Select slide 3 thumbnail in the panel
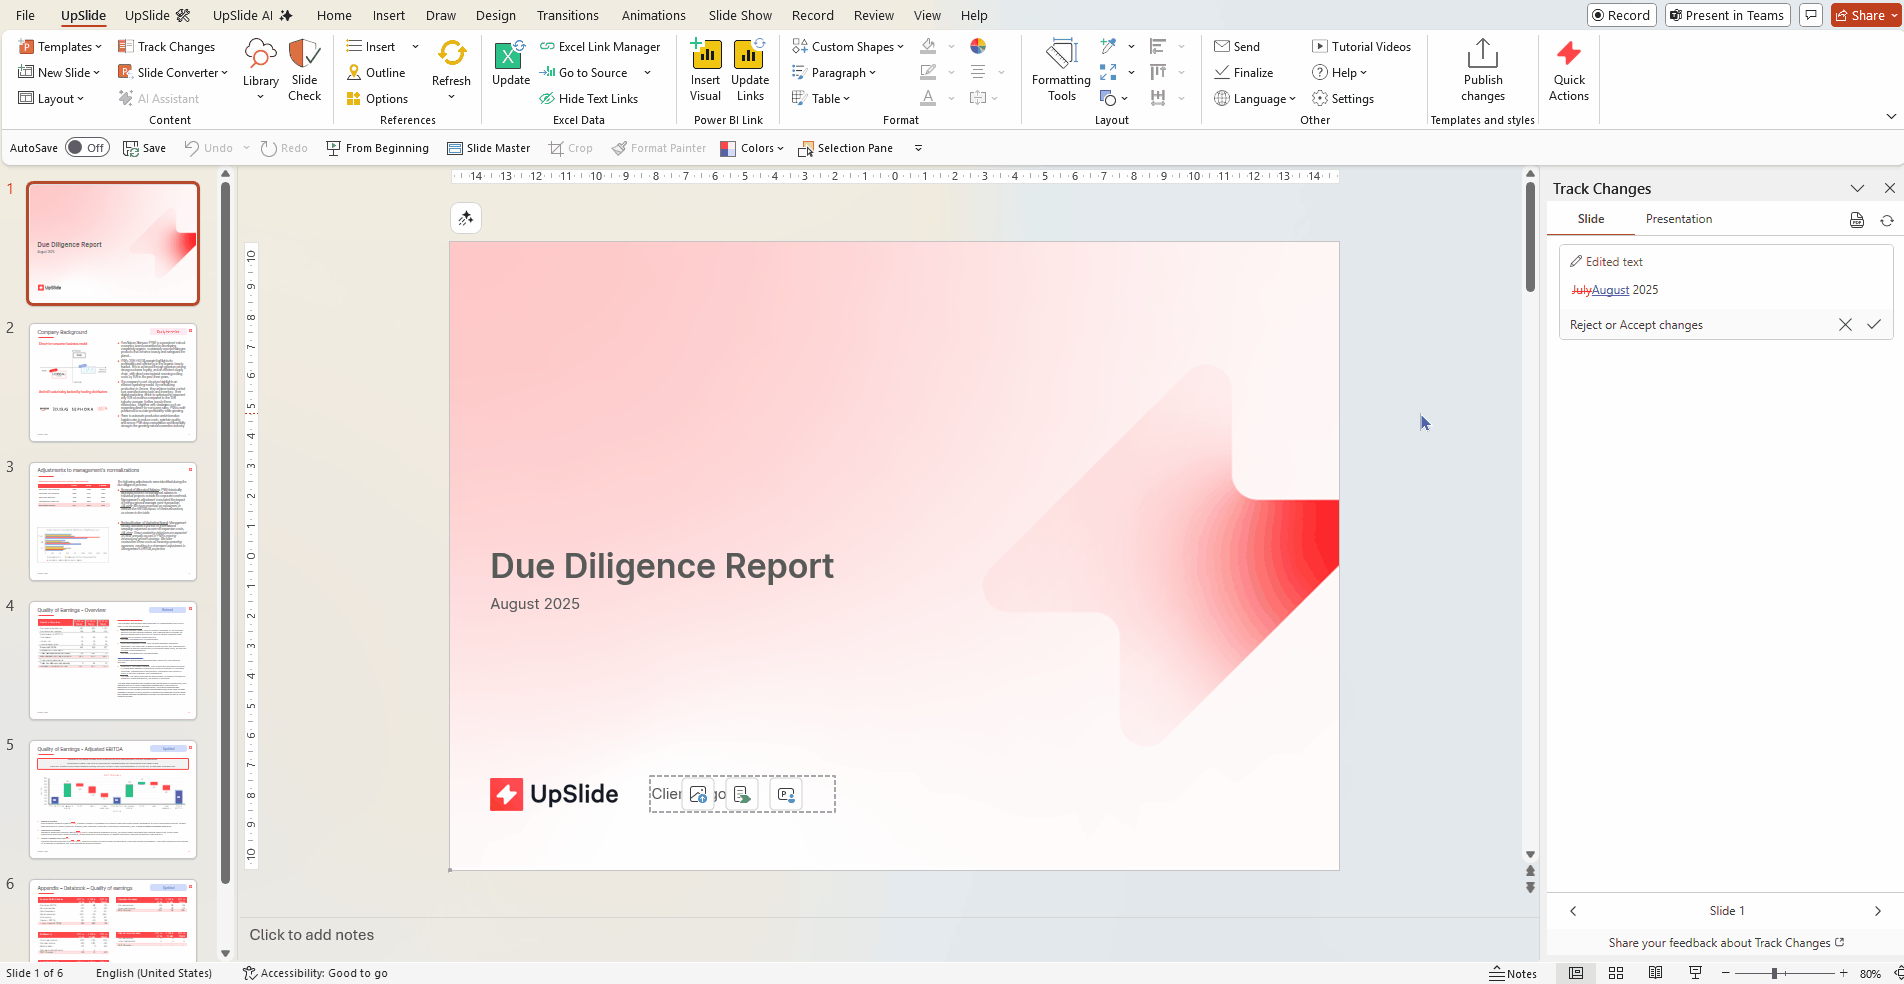Viewport: 1904px width, 984px height. click(x=112, y=521)
